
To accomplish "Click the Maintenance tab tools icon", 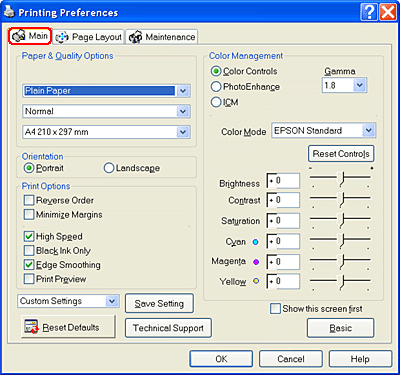I will pyautogui.click(x=135, y=37).
